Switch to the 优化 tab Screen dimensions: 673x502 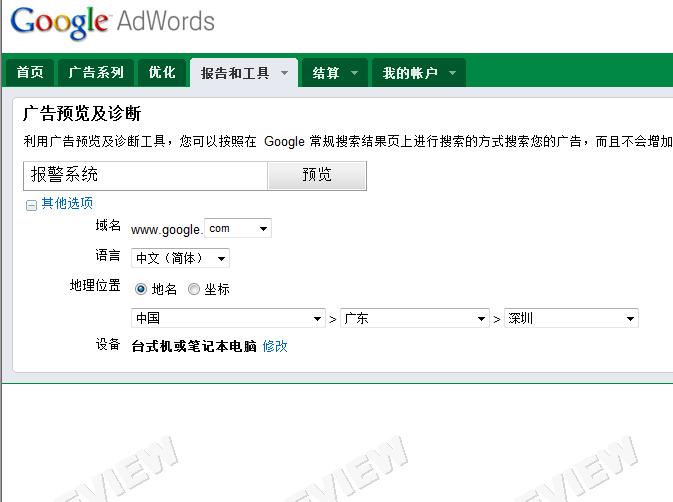(x=162, y=73)
